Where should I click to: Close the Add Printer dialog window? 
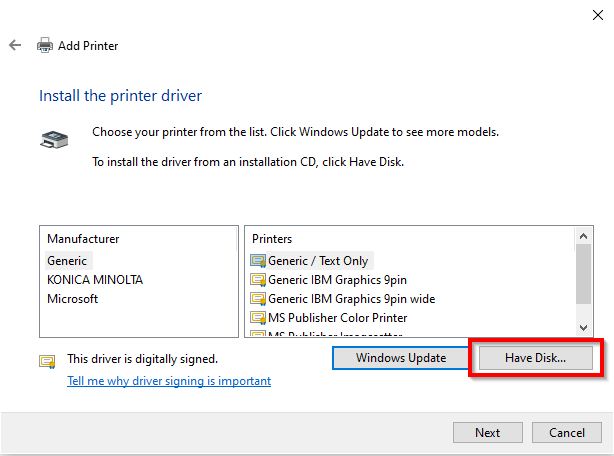pyautogui.click(x=597, y=12)
